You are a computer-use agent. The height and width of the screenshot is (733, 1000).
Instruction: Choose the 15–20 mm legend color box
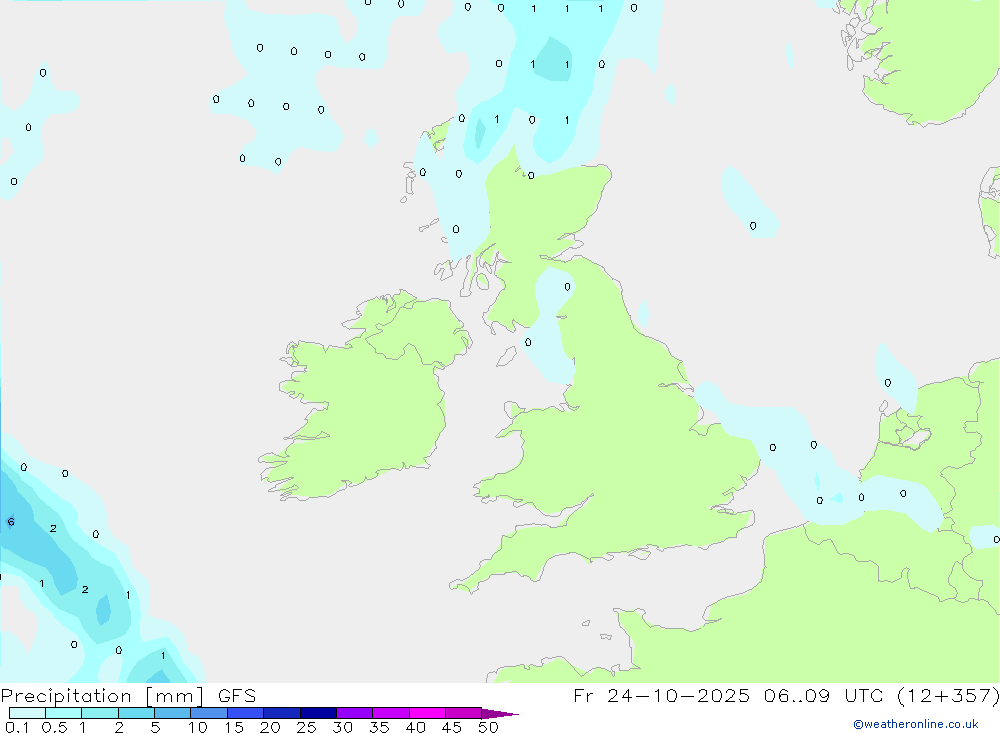point(245,713)
